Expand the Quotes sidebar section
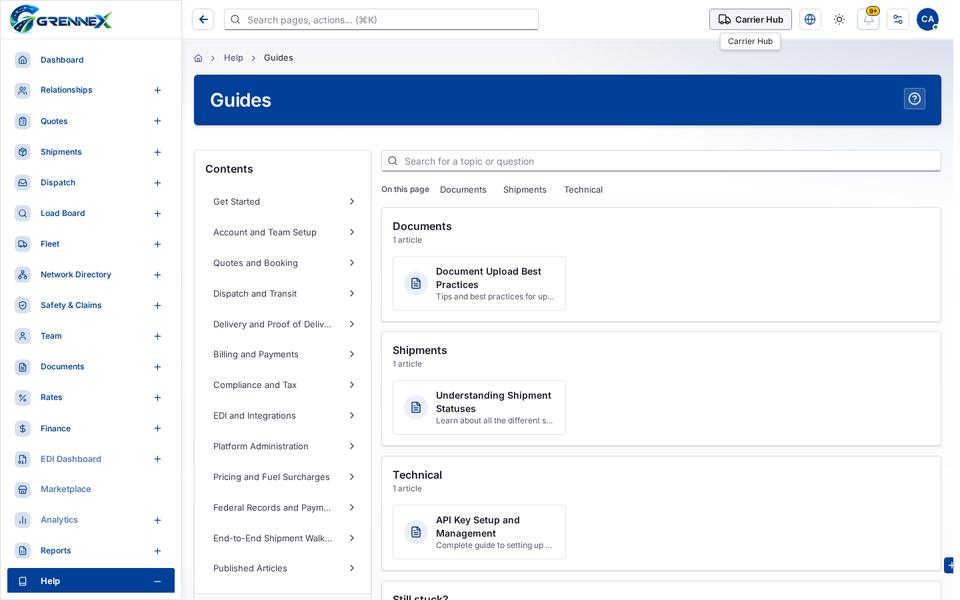 (x=157, y=121)
